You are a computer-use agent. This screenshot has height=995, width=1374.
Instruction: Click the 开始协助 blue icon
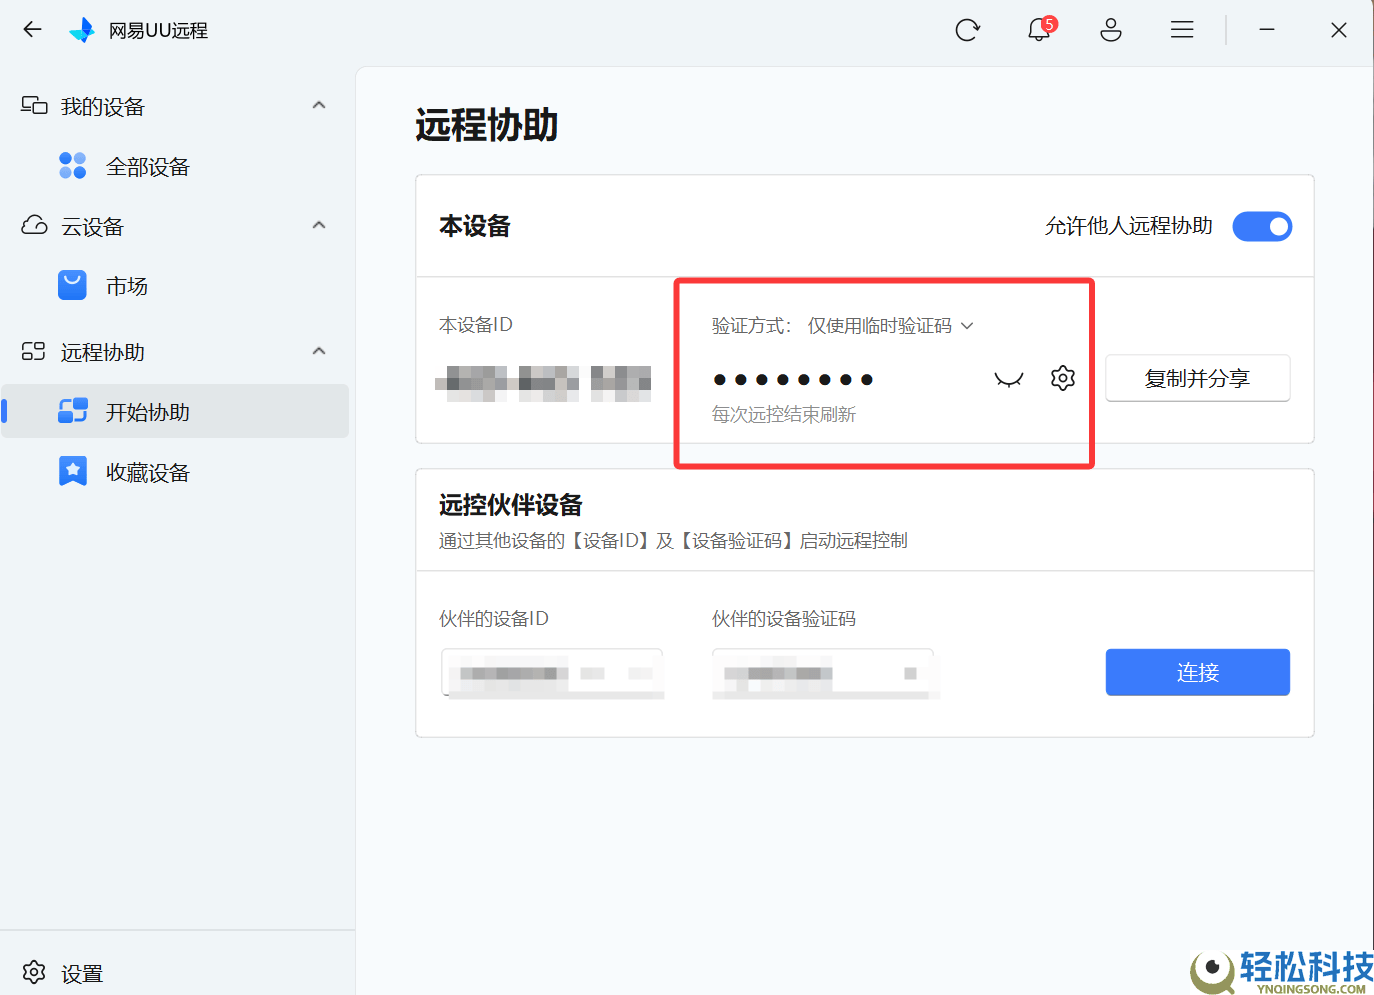[x=73, y=411]
